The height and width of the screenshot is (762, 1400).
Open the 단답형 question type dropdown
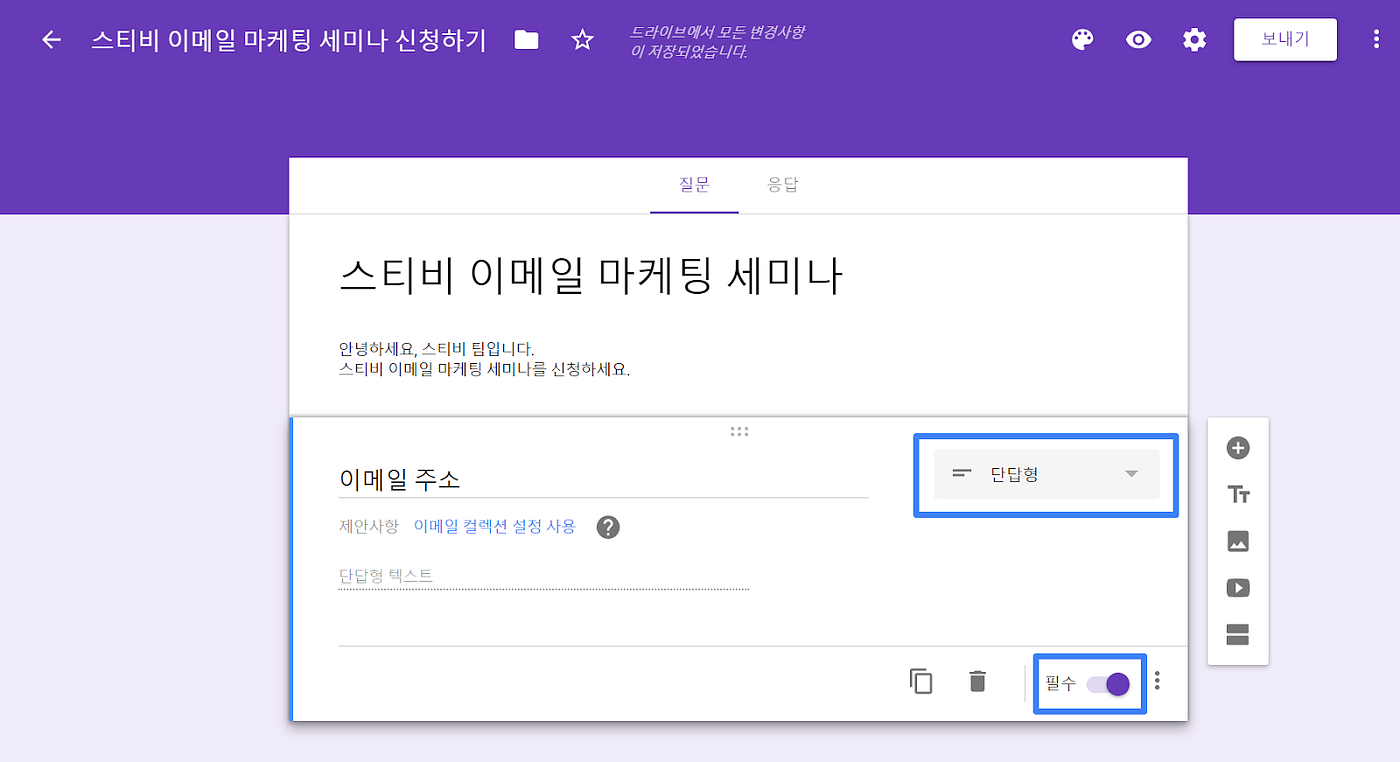[x=1046, y=474]
